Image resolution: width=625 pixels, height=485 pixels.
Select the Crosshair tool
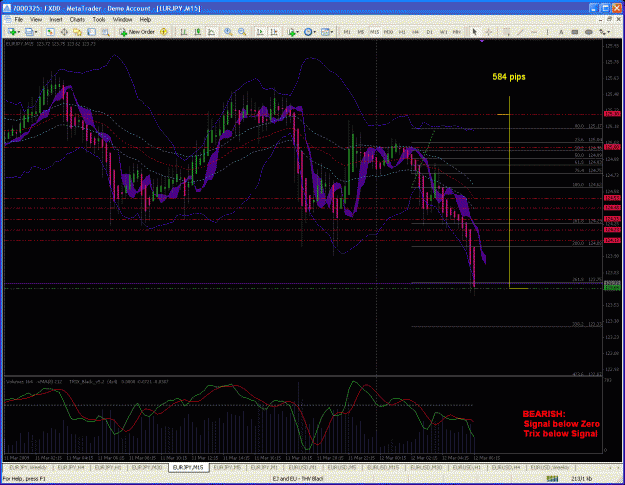(488, 32)
